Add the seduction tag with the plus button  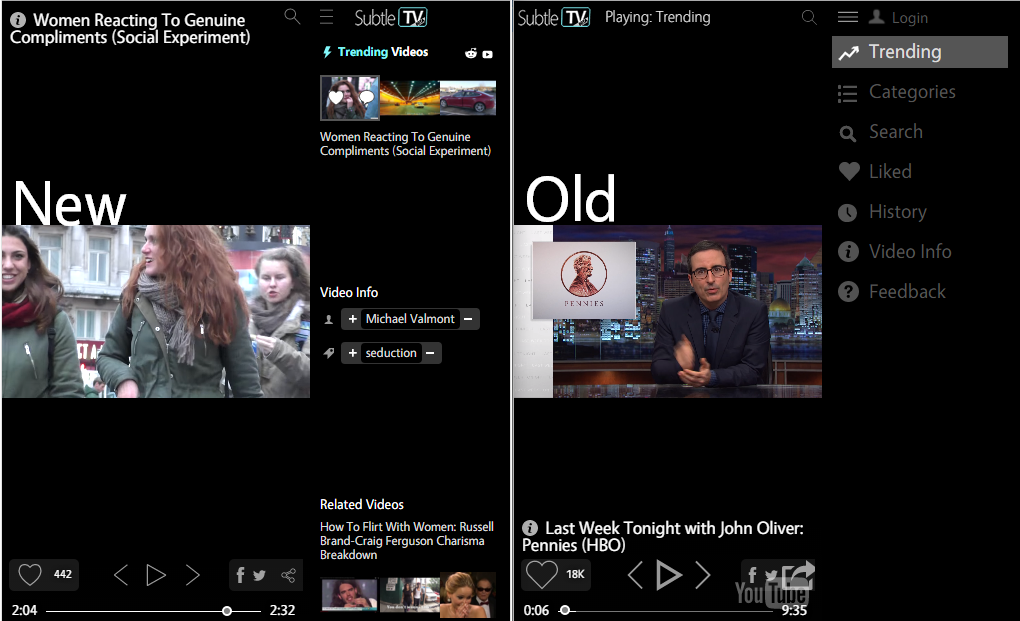[352, 353]
